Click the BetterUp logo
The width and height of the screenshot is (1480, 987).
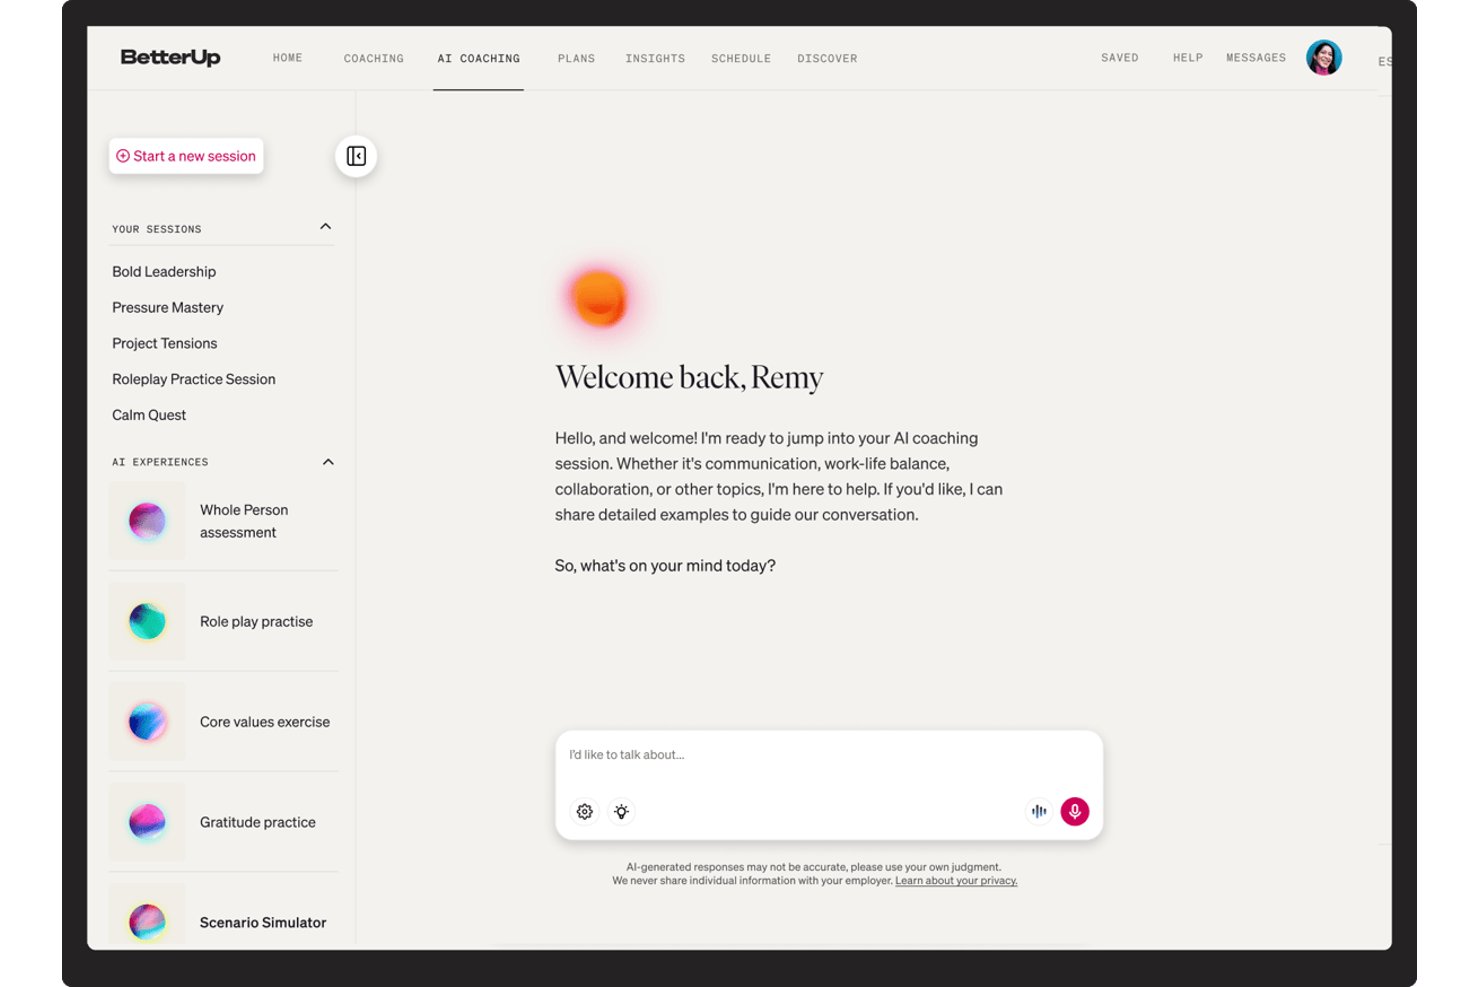click(170, 58)
